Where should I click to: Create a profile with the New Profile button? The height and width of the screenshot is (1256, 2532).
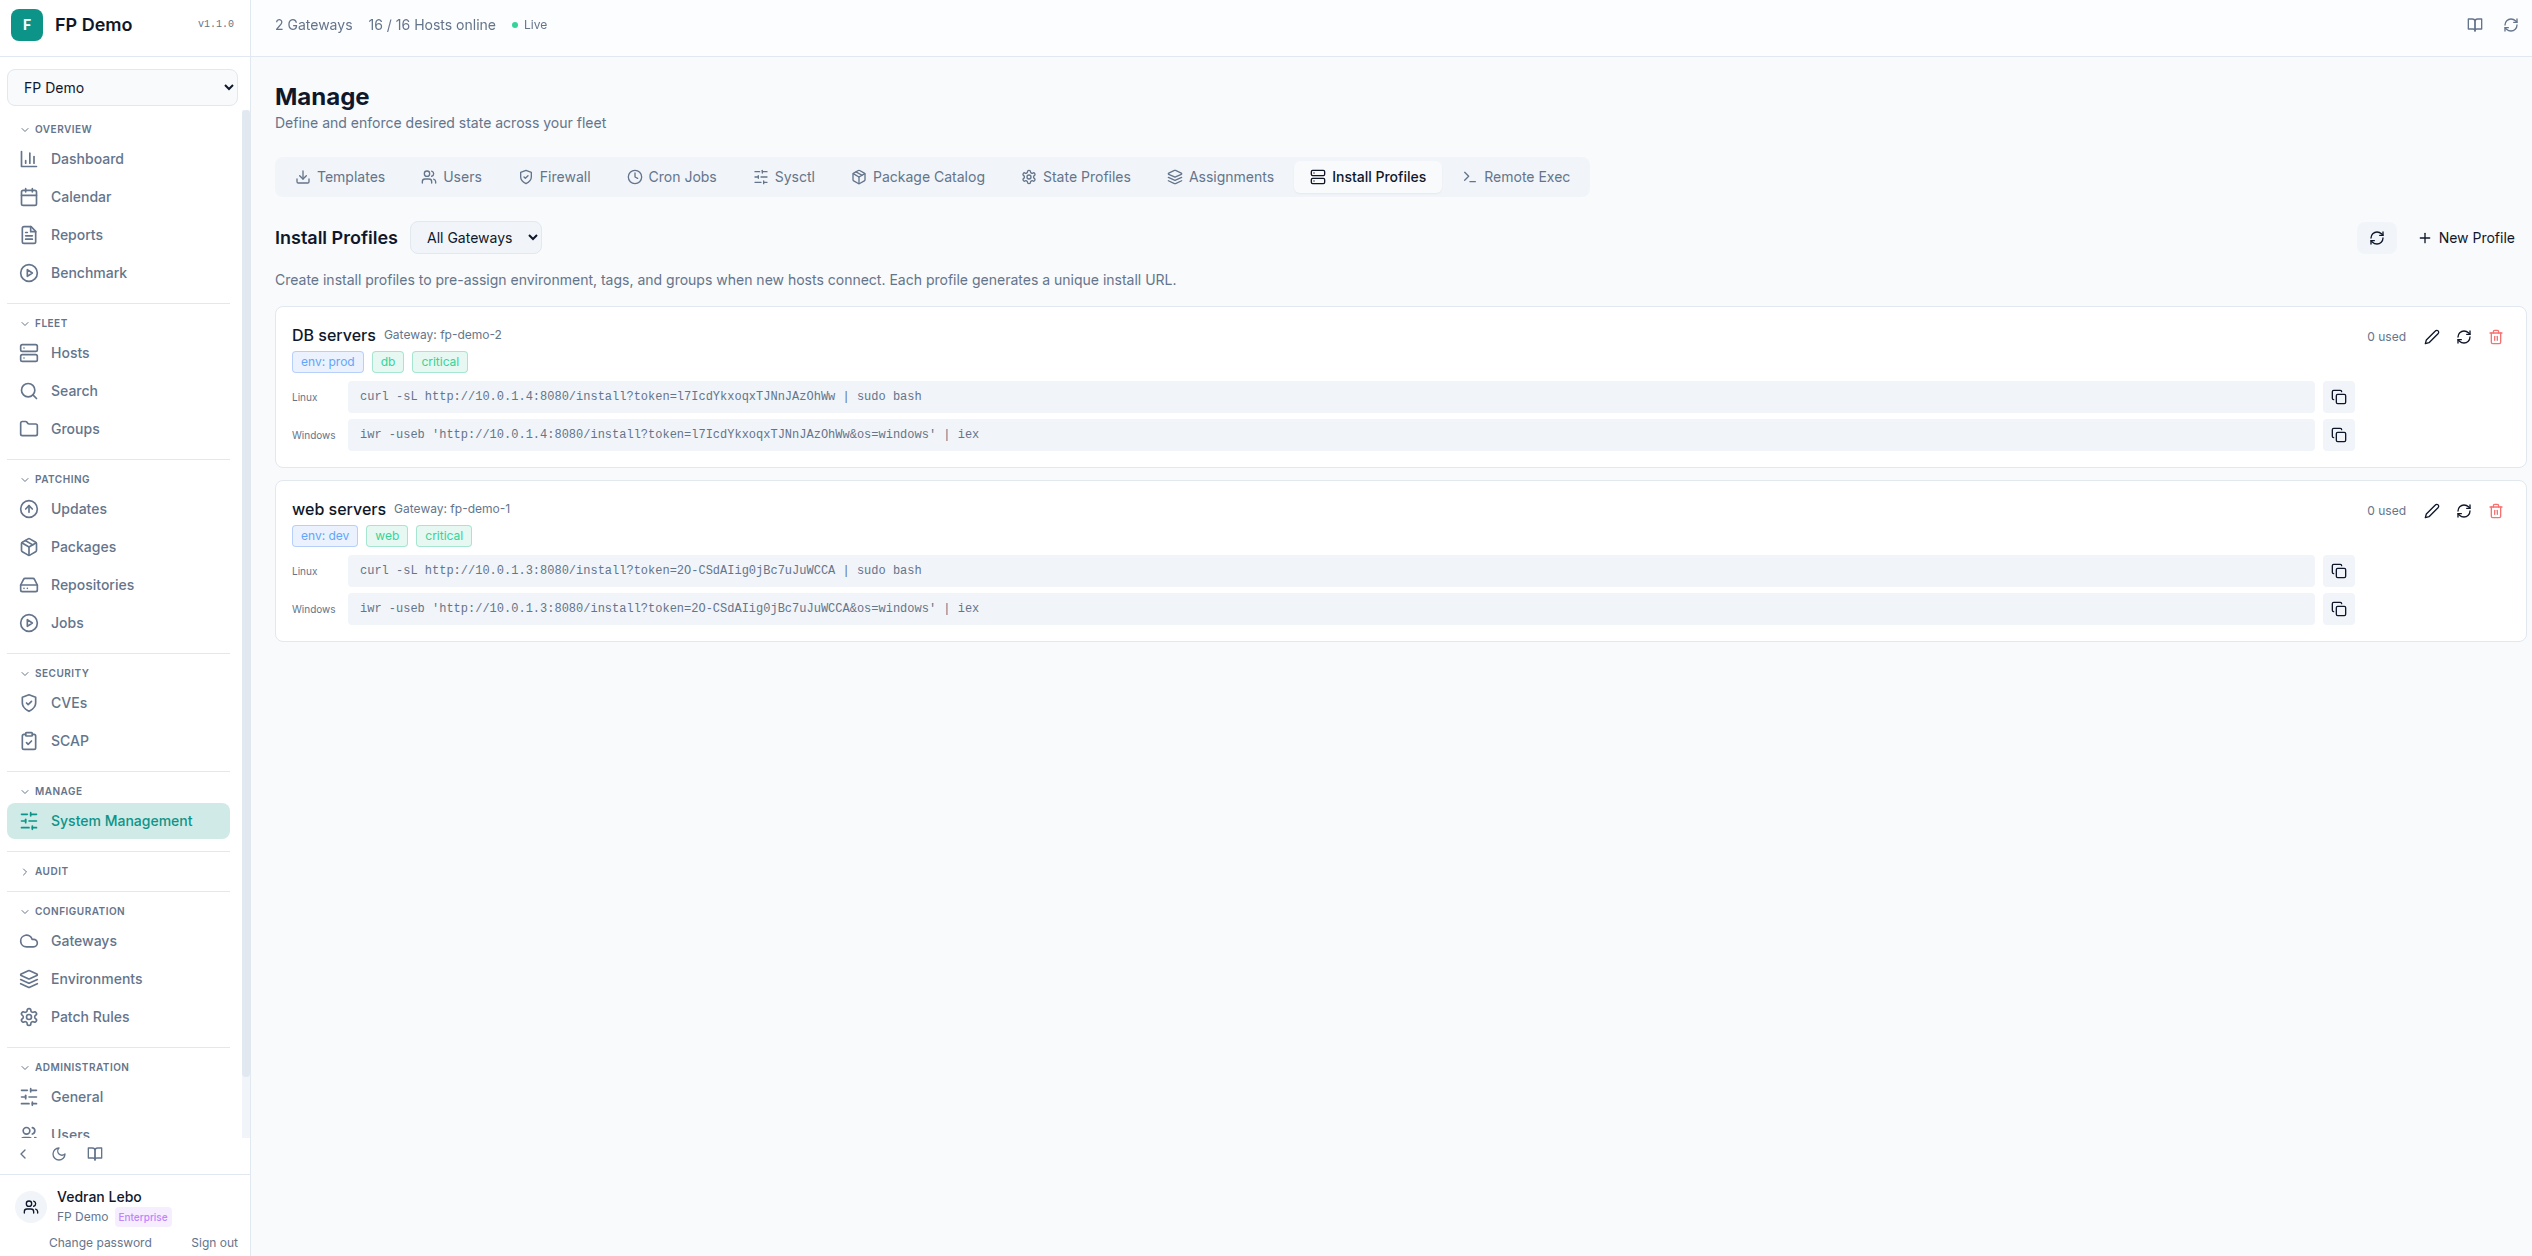point(2467,237)
